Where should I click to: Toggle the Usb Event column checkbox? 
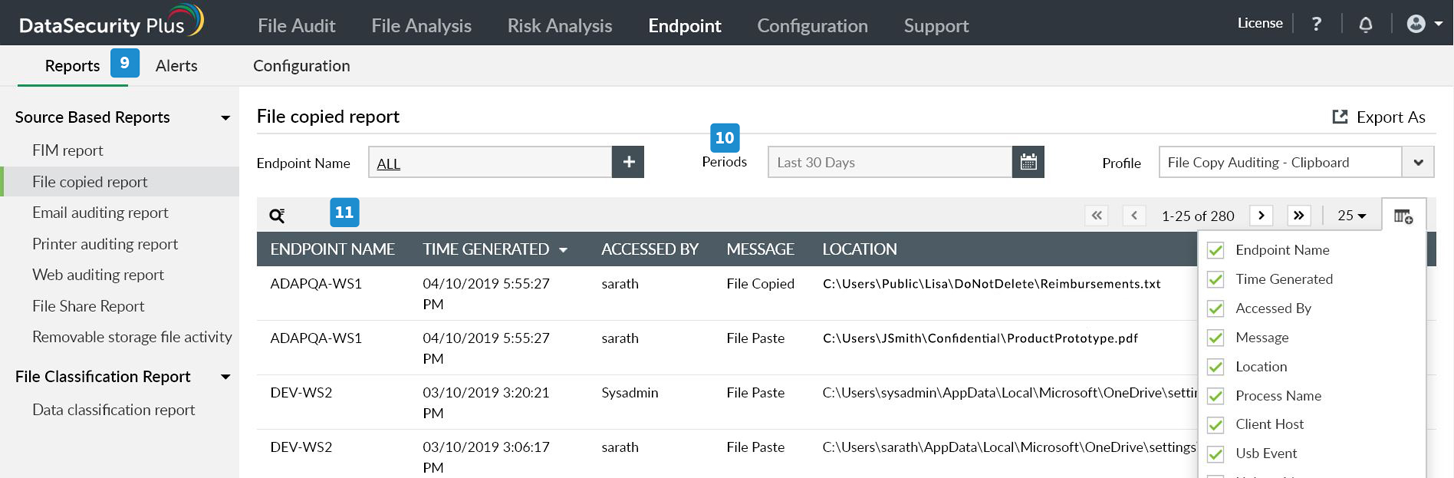pyautogui.click(x=1216, y=454)
